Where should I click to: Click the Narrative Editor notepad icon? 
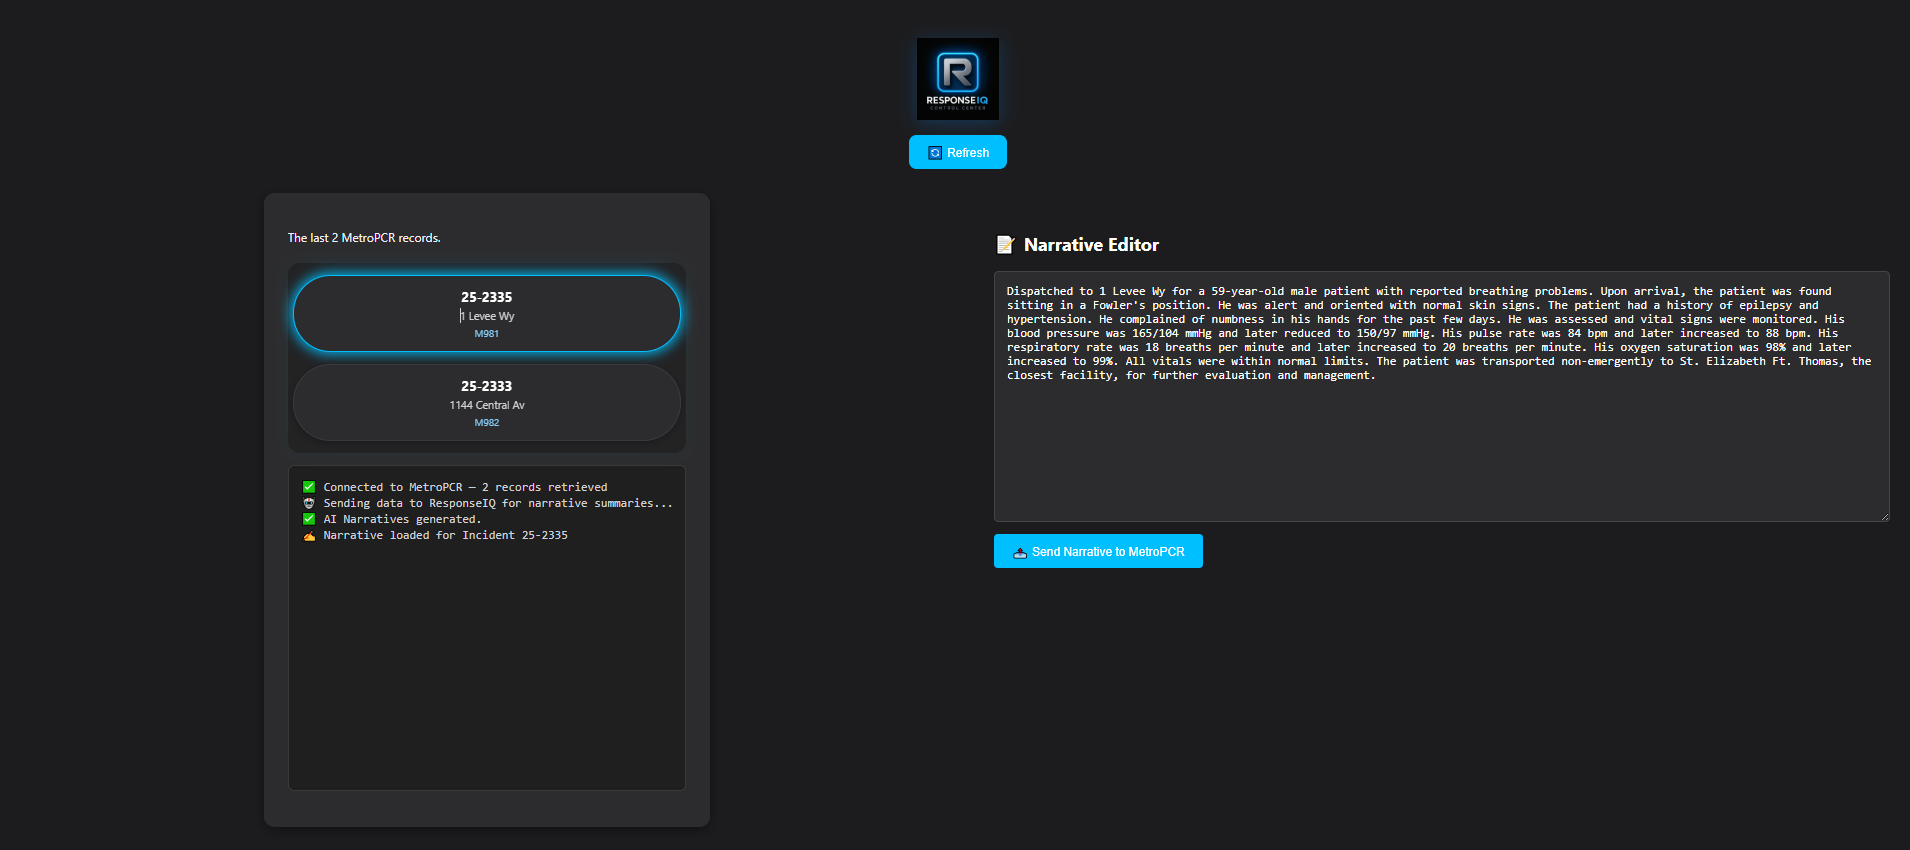tap(1005, 245)
